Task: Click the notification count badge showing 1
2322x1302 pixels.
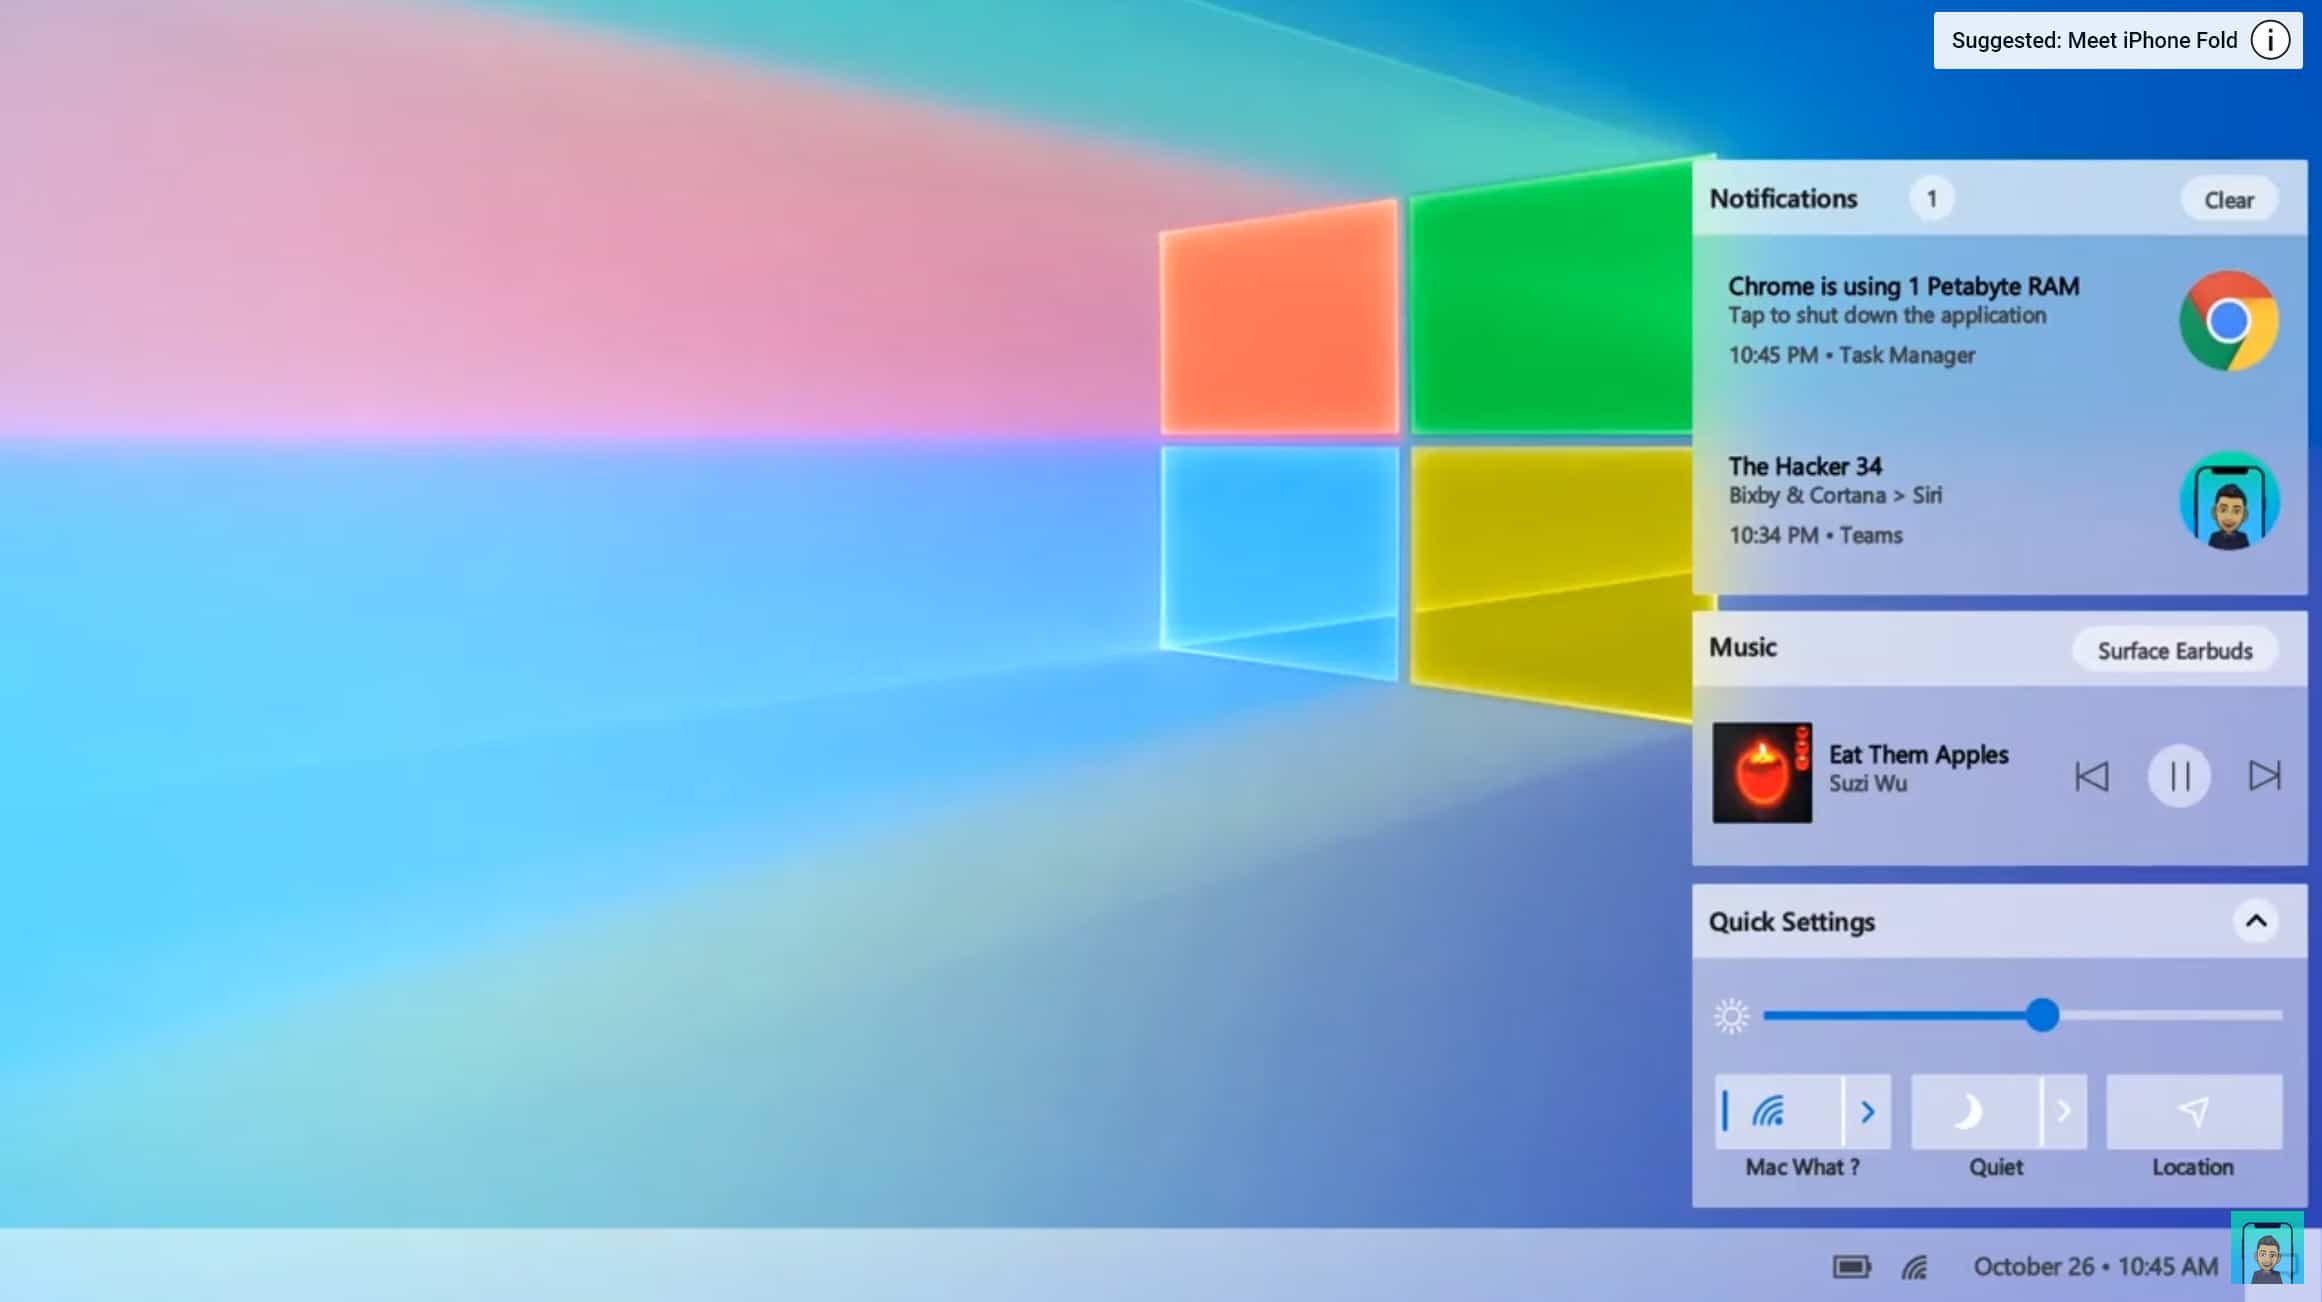Action: pos(1931,199)
